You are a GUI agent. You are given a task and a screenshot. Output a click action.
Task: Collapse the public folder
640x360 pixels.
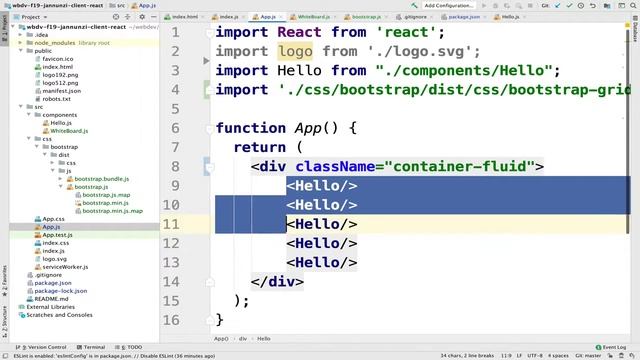click(x=21, y=51)
